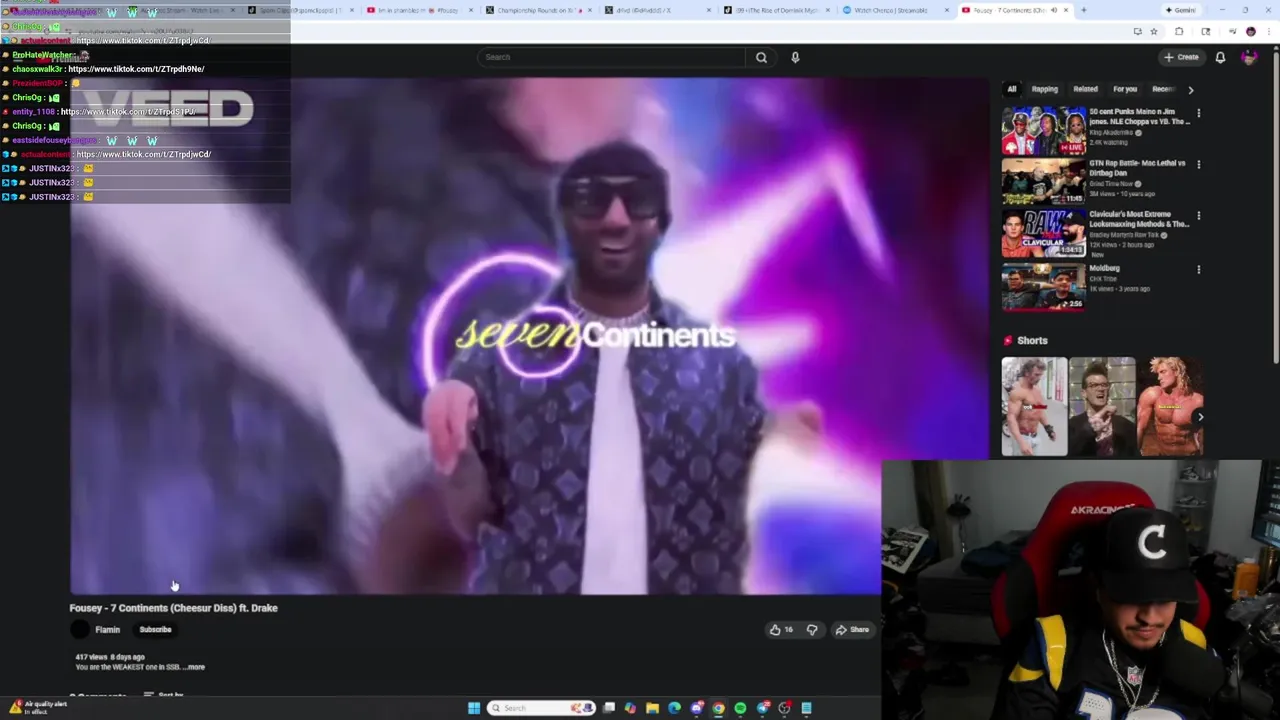Viewport: 1280px width, 720px height.
Task: Expand the description with ...more
Action: click(x=194, y=667)
